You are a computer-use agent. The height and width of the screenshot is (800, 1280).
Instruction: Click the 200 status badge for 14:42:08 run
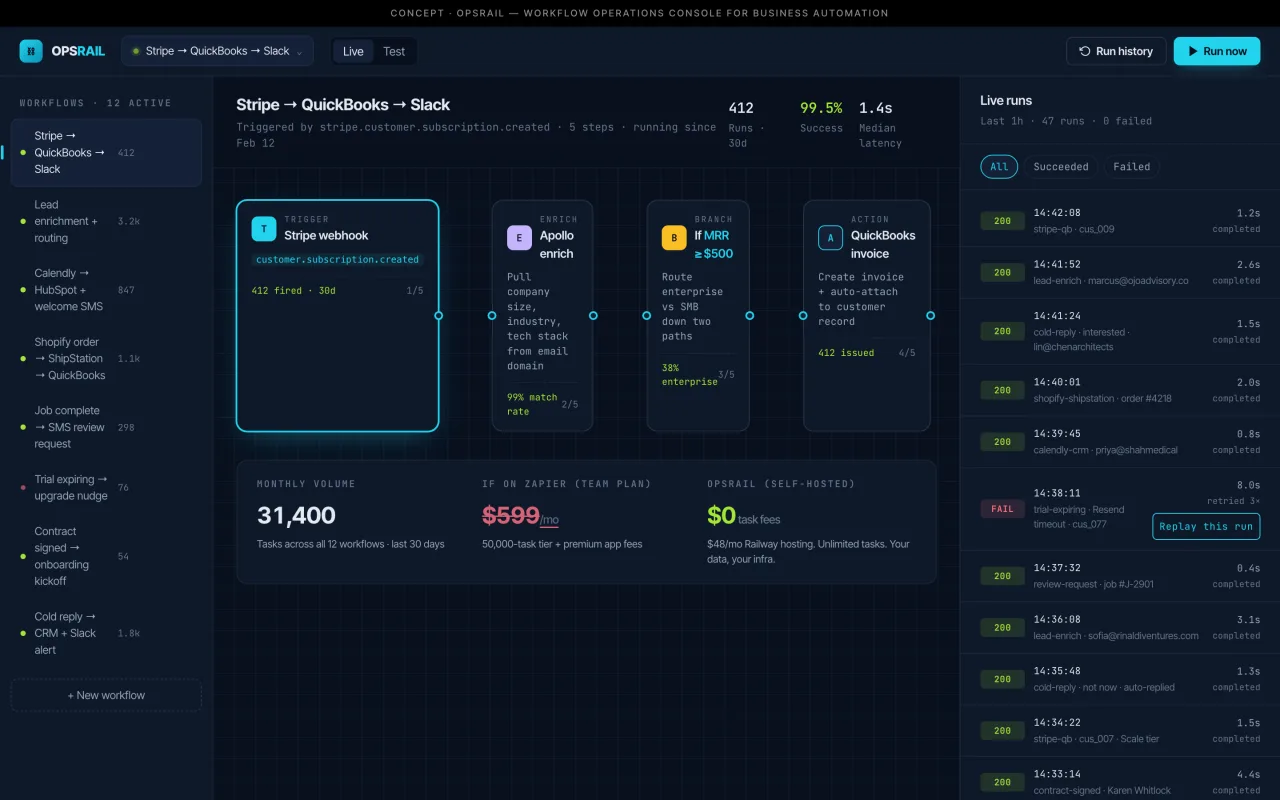point(1002,221)
